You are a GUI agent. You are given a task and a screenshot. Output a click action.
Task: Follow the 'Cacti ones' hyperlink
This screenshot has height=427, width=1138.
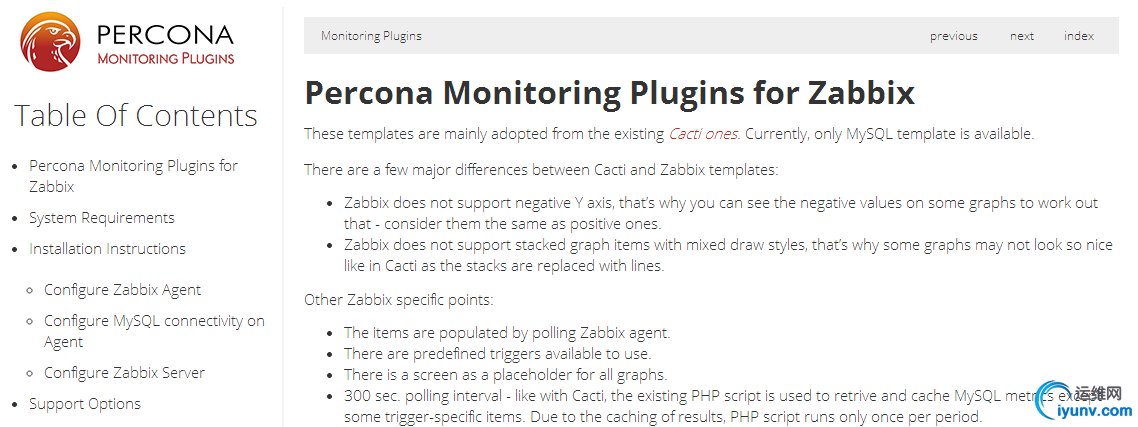coord(703,134)
